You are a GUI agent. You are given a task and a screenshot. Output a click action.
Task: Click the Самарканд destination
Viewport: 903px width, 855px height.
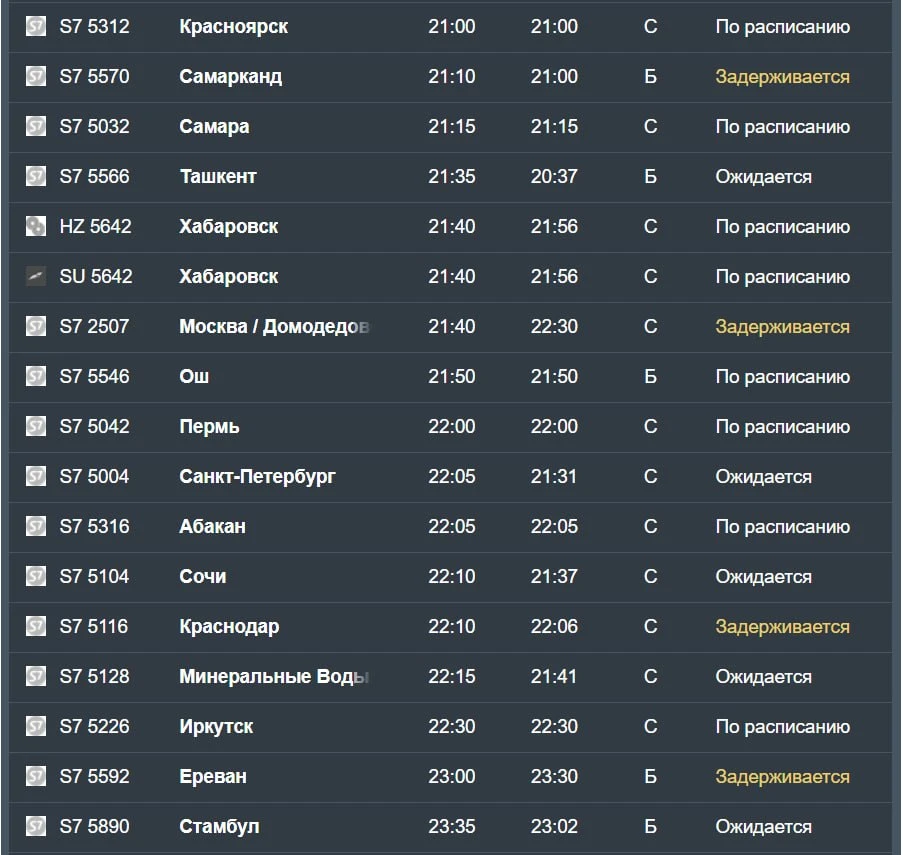pyautogui.click(x=230, y=77)
